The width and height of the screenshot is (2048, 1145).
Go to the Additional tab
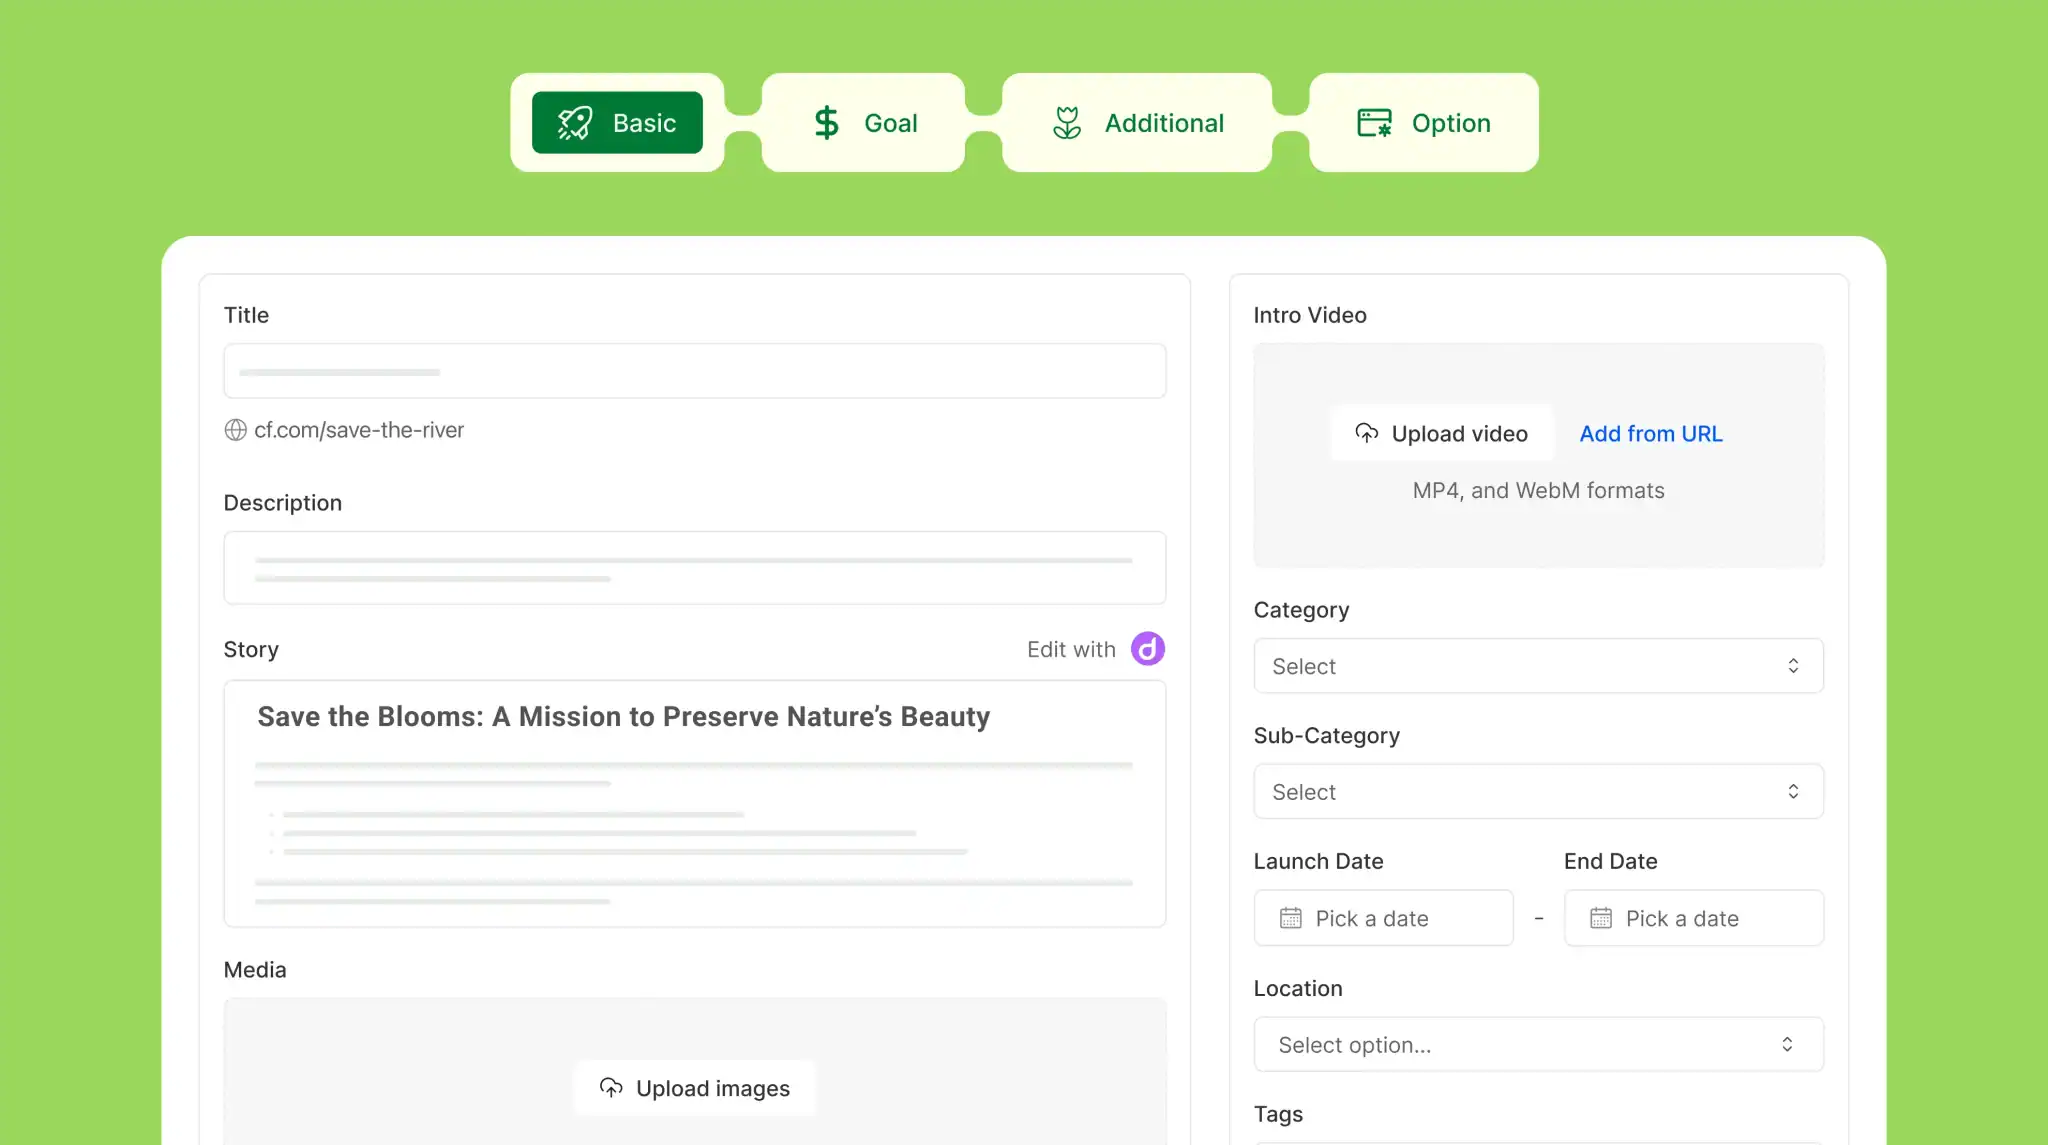point(1137,123)
